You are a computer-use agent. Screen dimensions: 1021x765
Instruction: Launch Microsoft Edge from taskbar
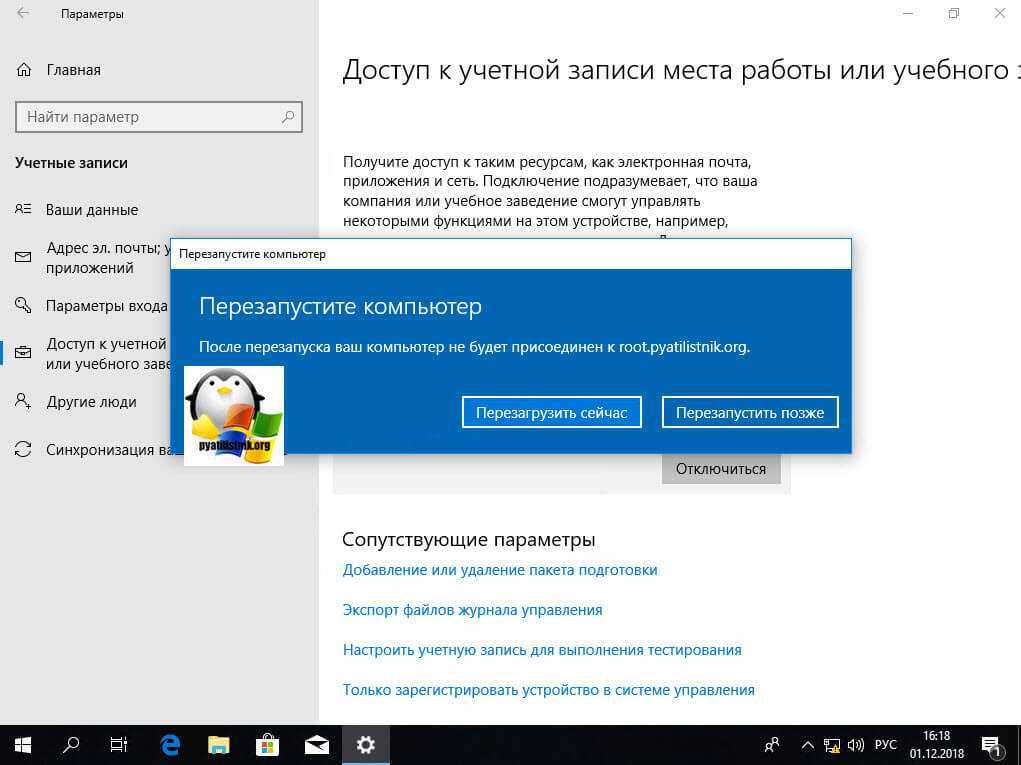170,745
